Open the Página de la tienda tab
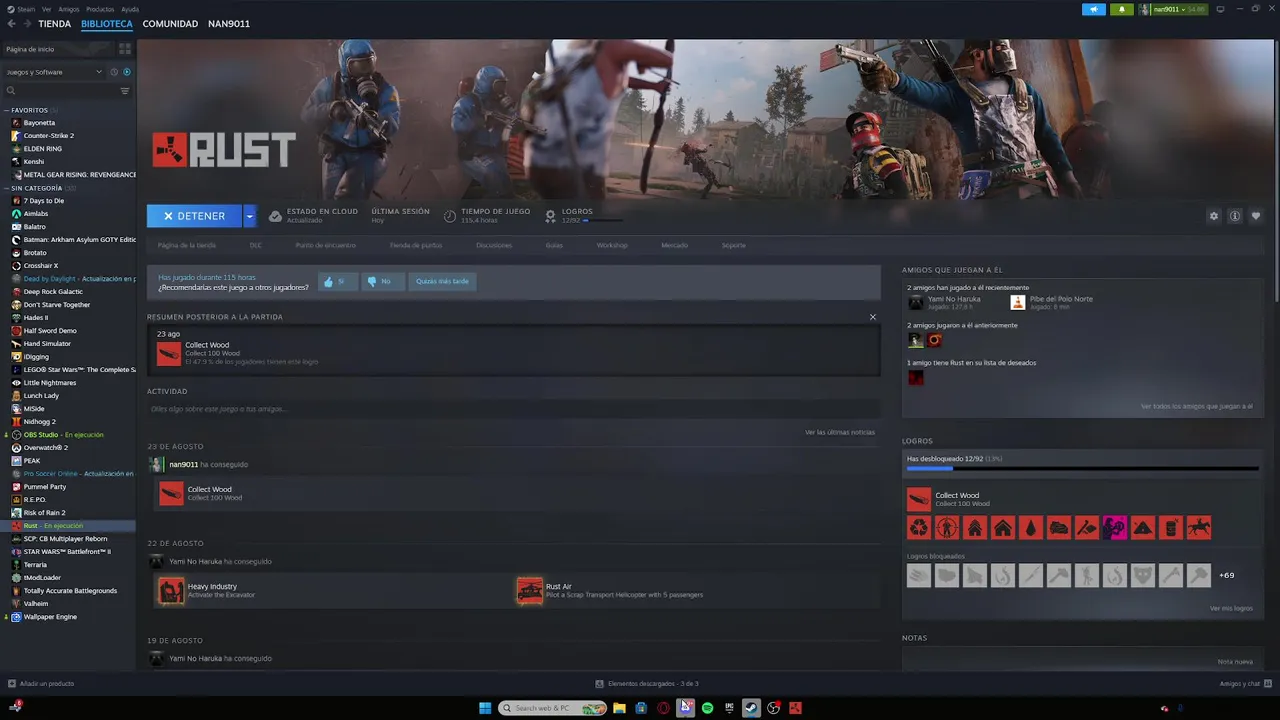This screenshot has width=1280, height=720. pyautogui.click(x=186, y=245)
